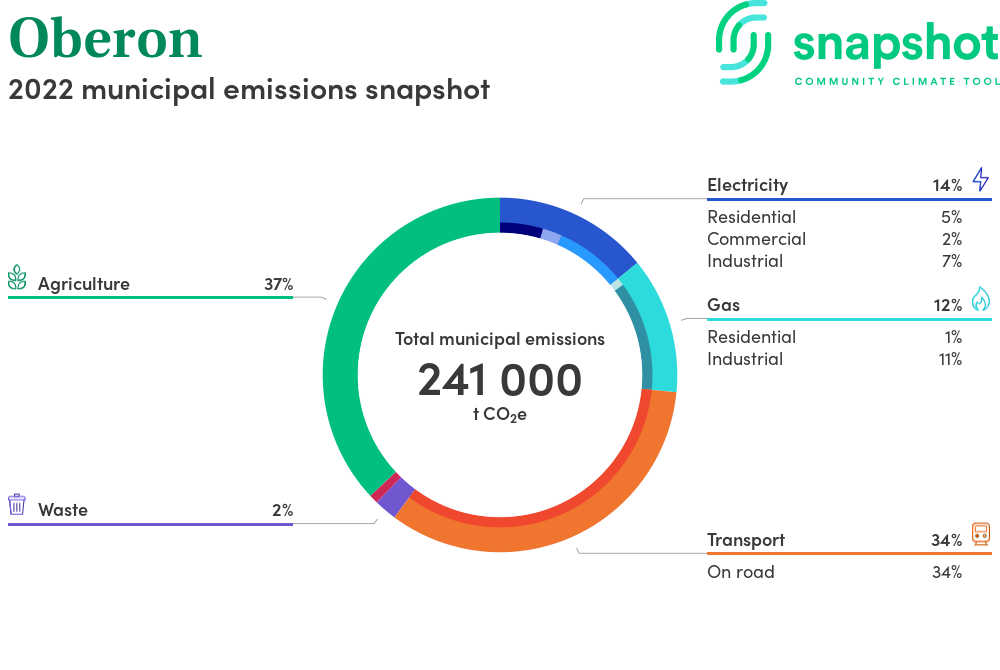Click the Electricity category heading

pos(747,185)
